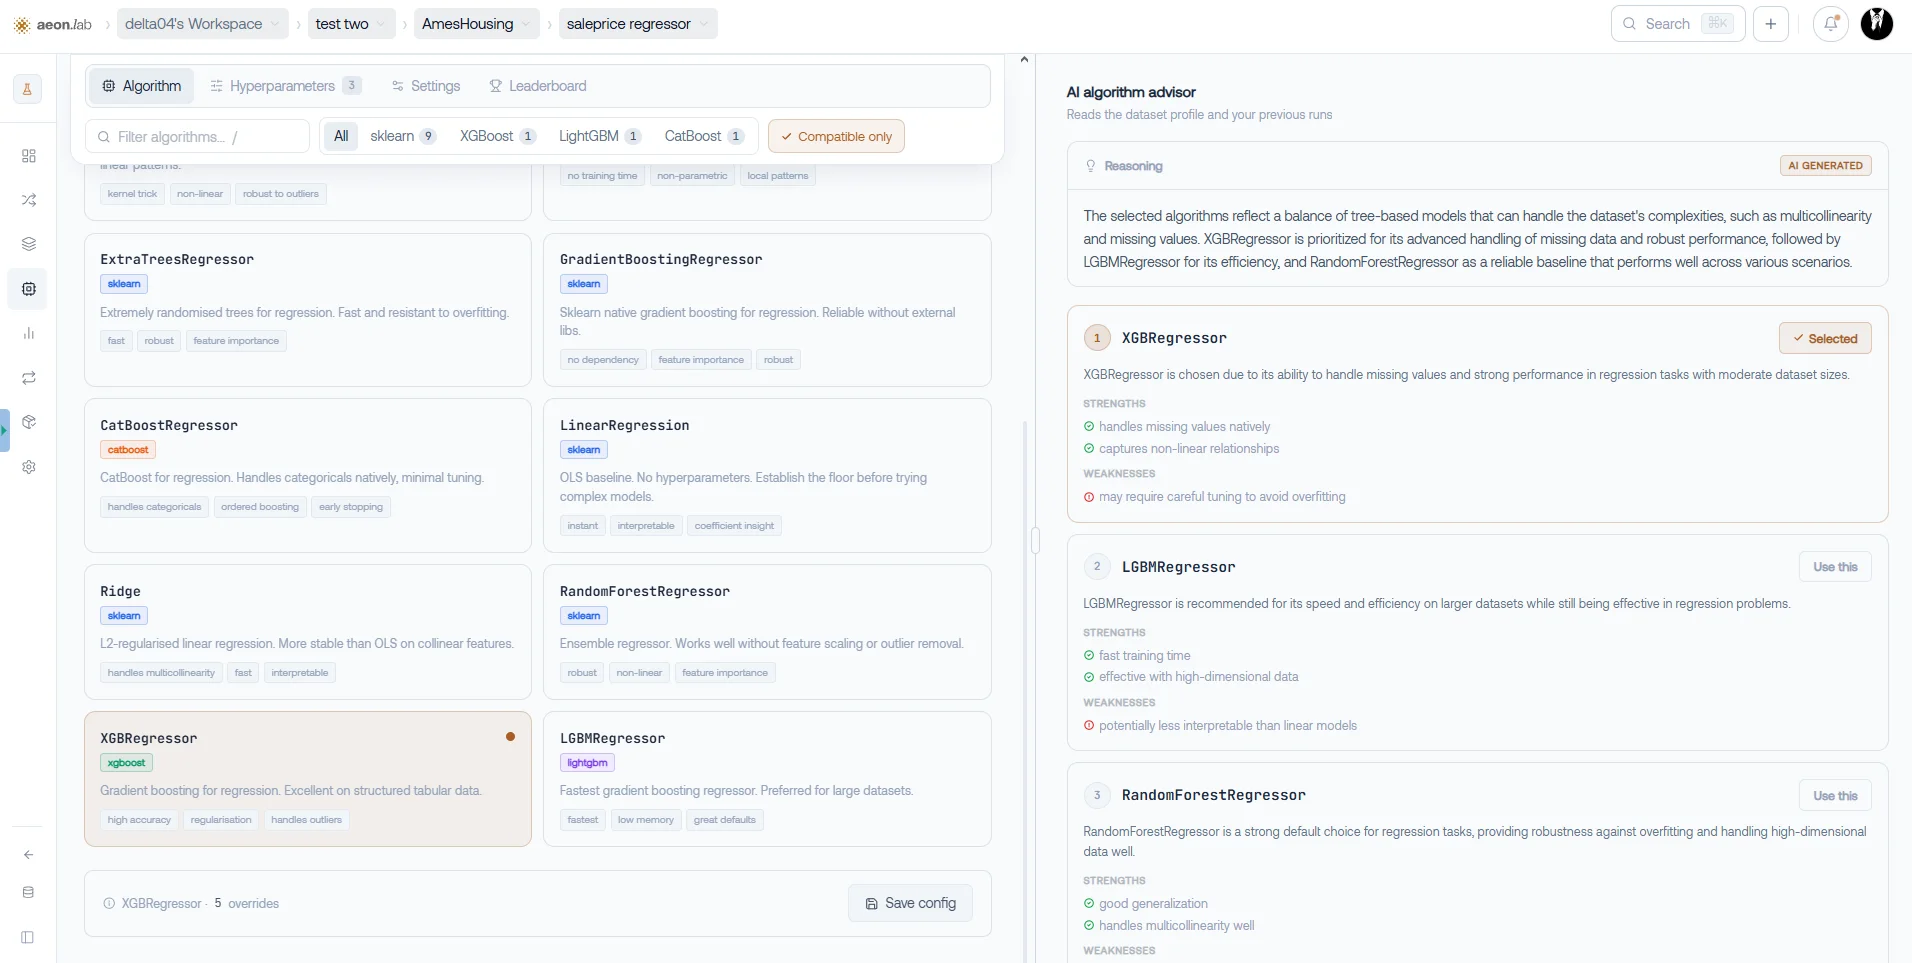Viewport: 1912px width, 963px height.
Task: Open the repeat loop icon in sidebar
Action: 28,378
